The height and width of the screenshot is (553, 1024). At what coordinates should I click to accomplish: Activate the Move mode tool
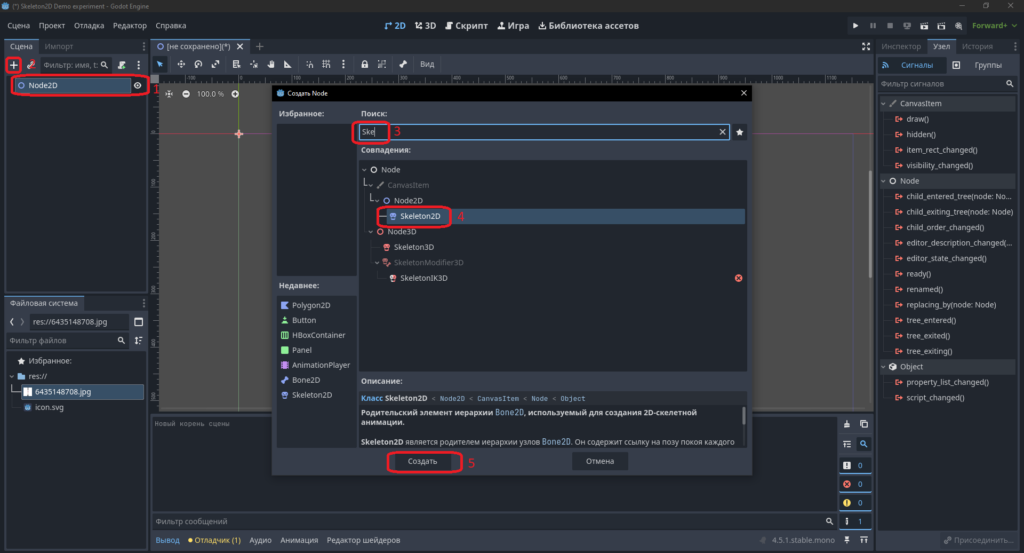[x=181, y=64]
